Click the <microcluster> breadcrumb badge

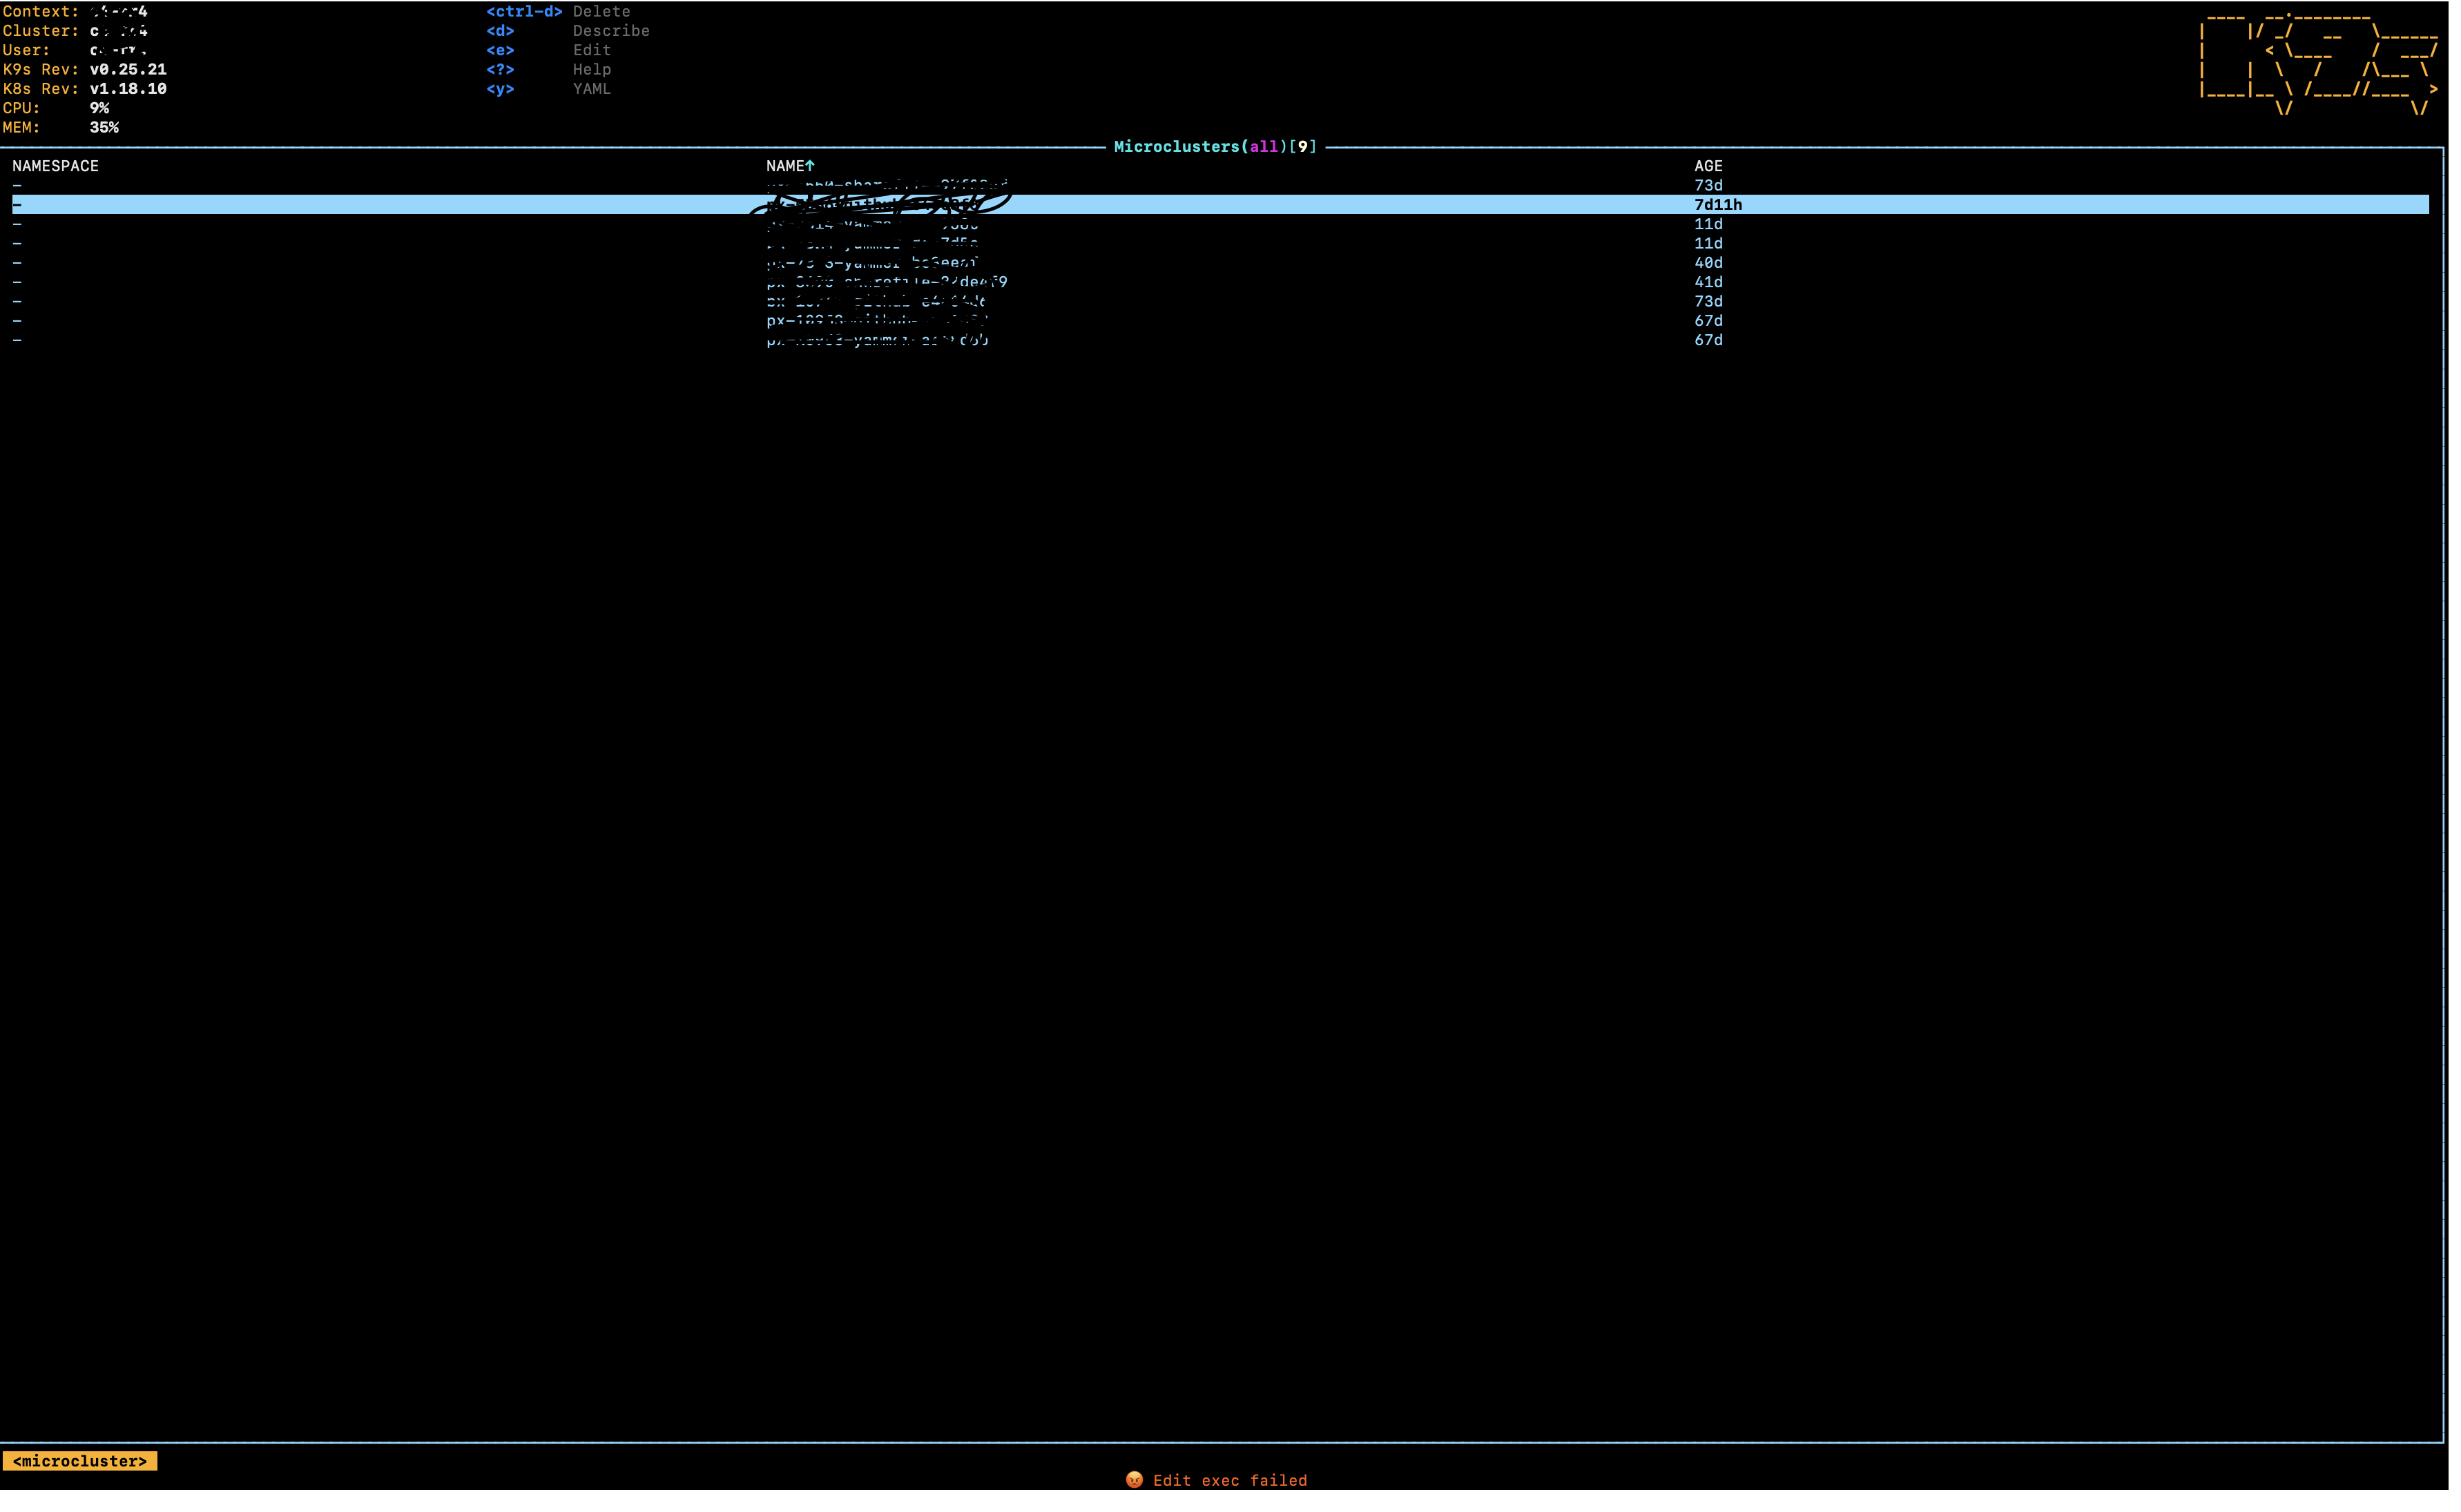pyautogui.click(x=80, y=1460)
